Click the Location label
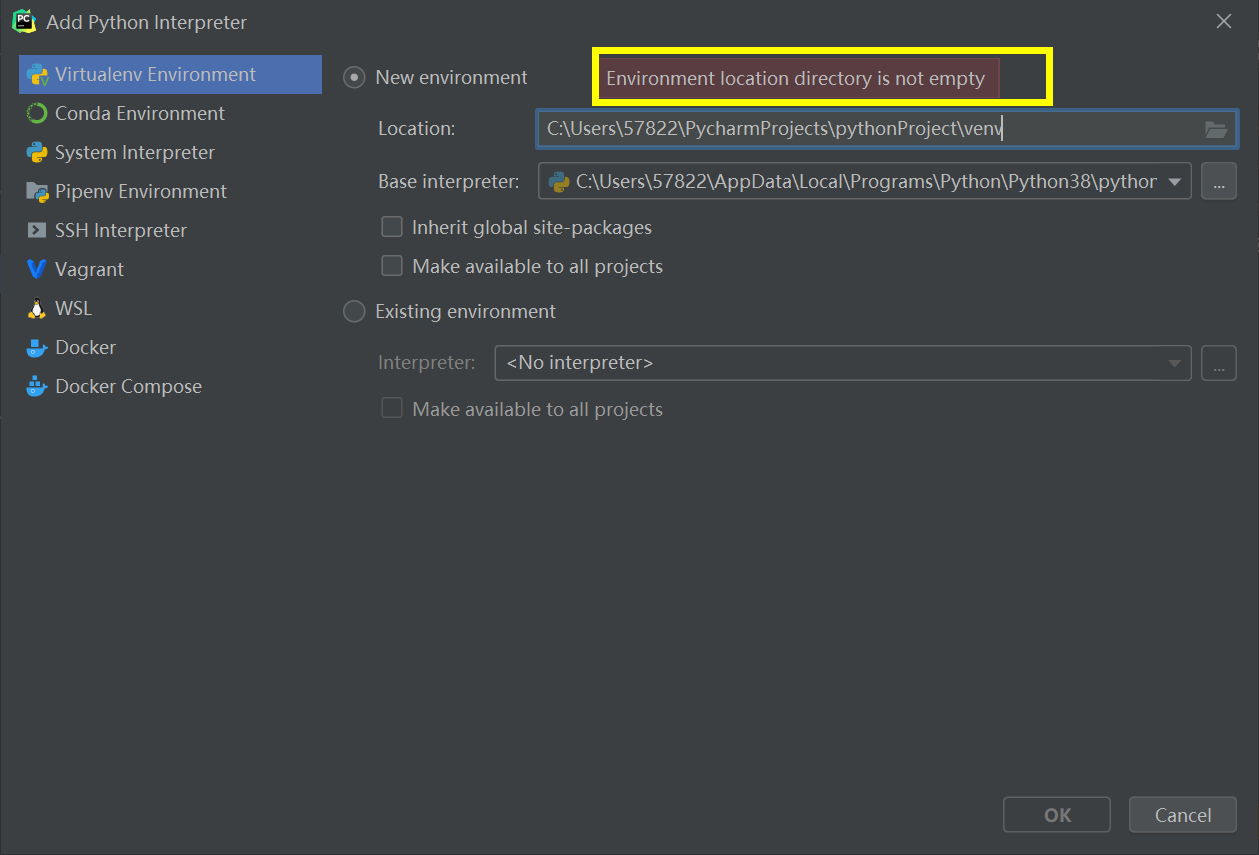Image resolution: width=1259 pixels, height=855 pixels. [x=417, y=129]
